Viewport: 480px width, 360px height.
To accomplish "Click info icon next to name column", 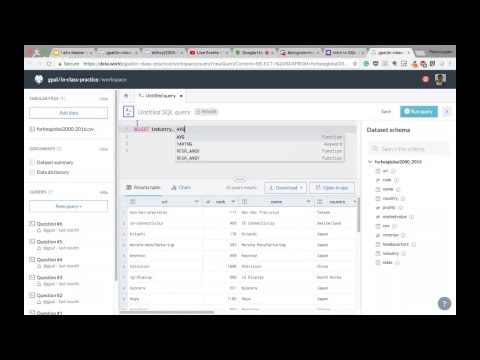I will coord(398,189).
